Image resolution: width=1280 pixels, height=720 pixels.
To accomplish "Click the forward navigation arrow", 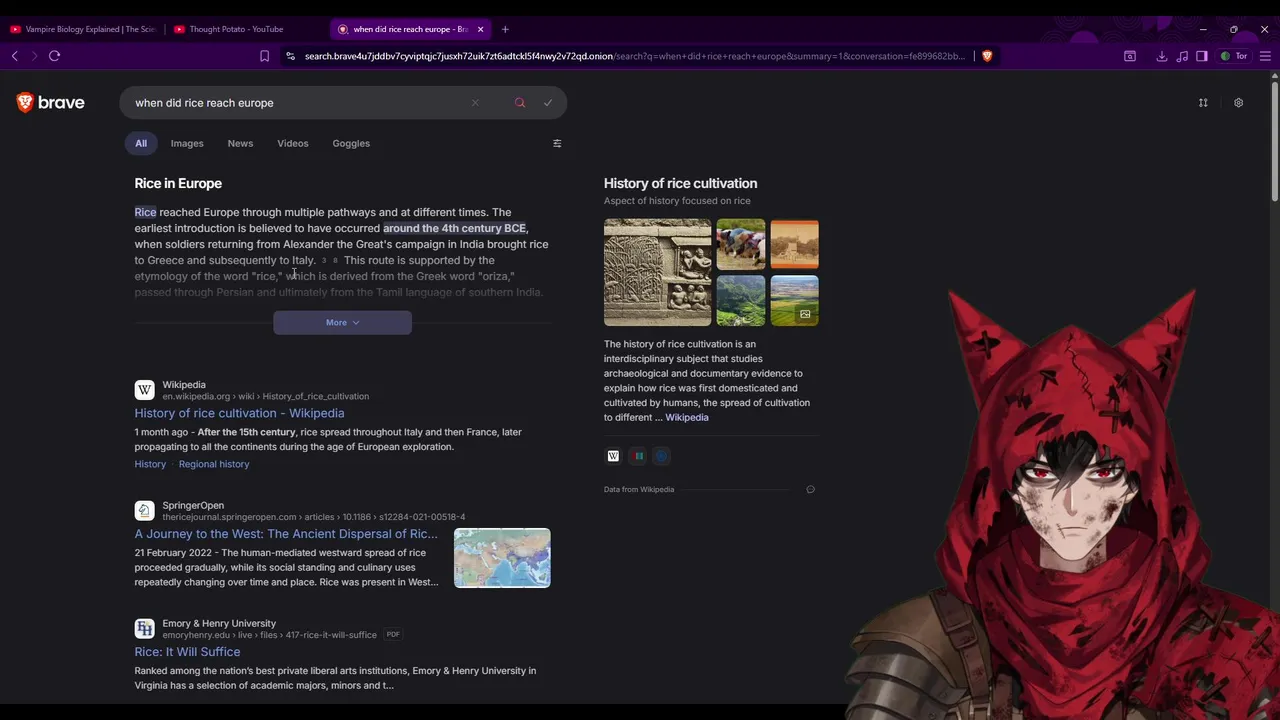I will click(x=34, y=56).
